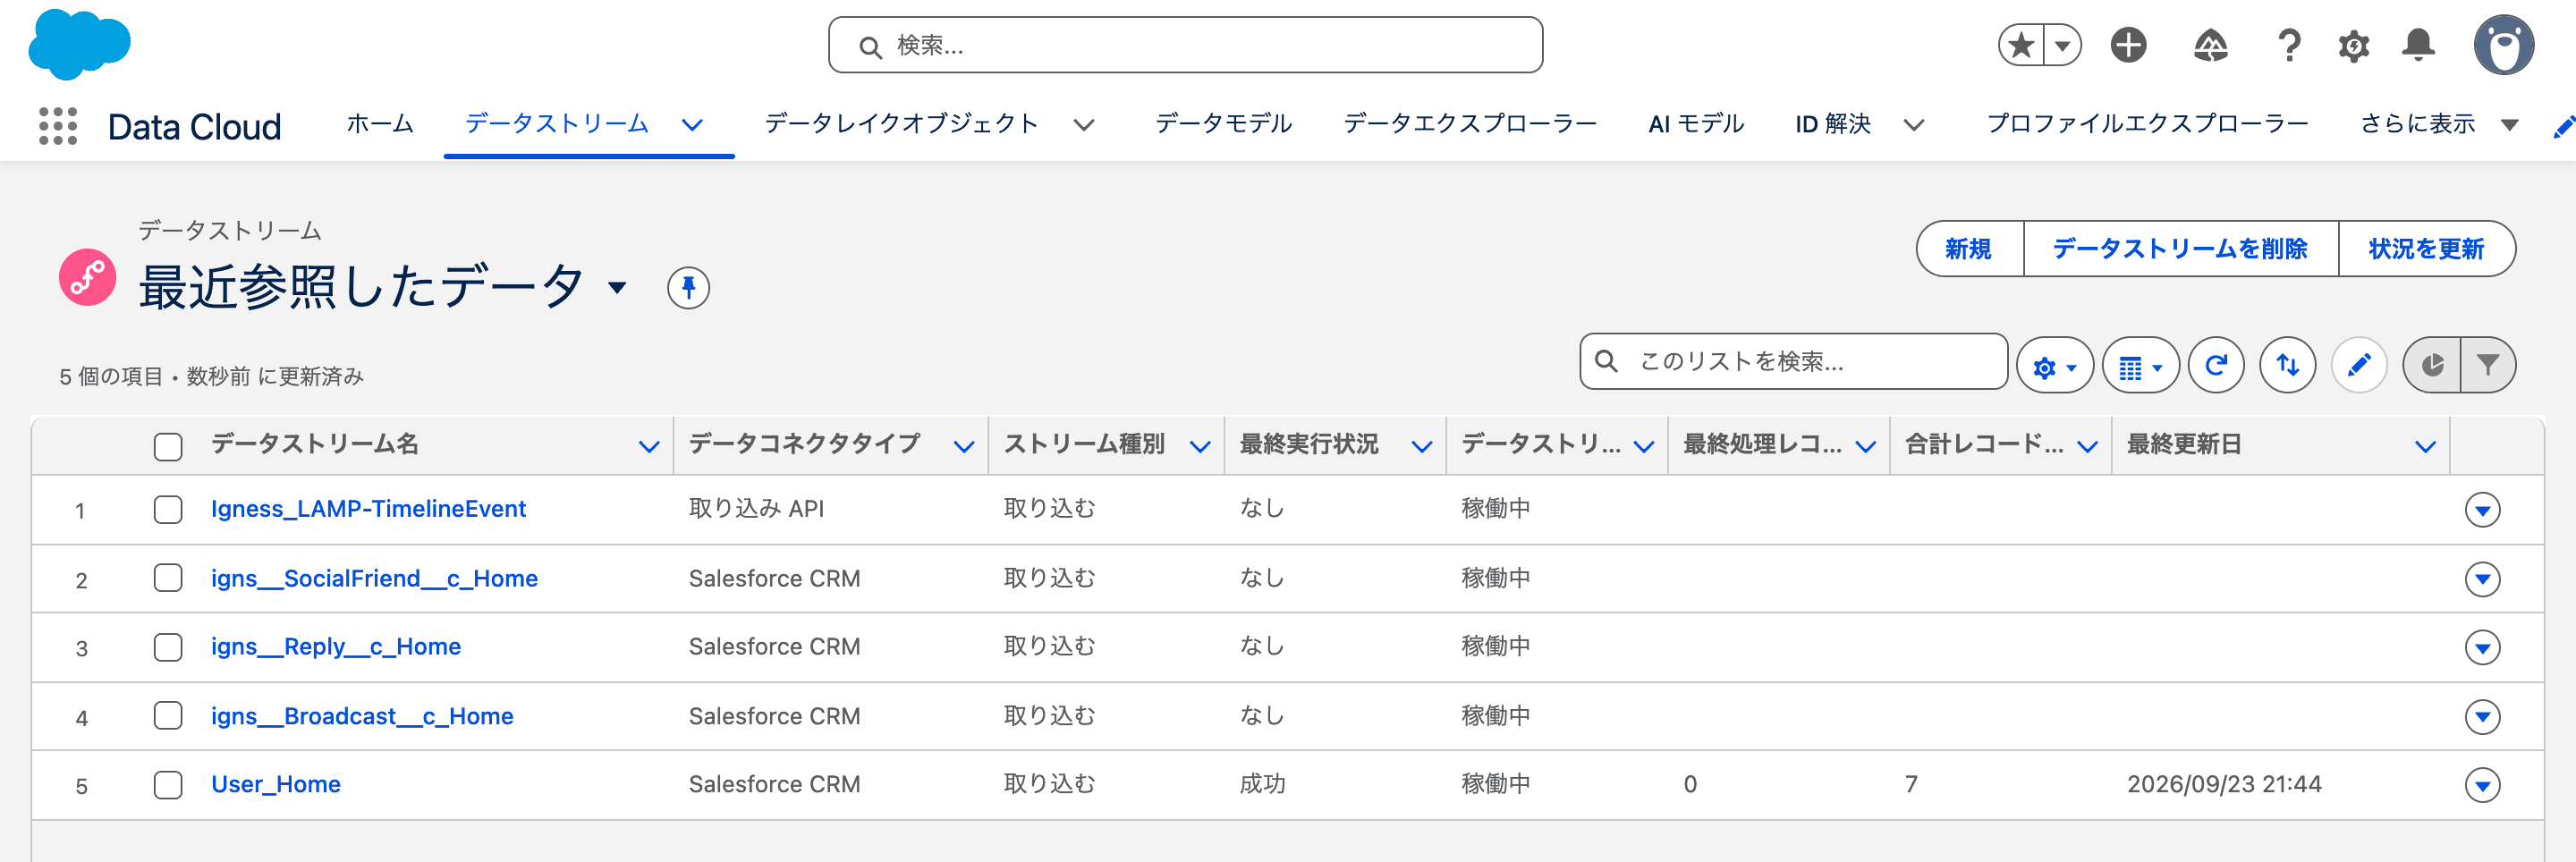2576x862 pixels.
Task: Click the 新規 button
Action: coord(1969,249)
